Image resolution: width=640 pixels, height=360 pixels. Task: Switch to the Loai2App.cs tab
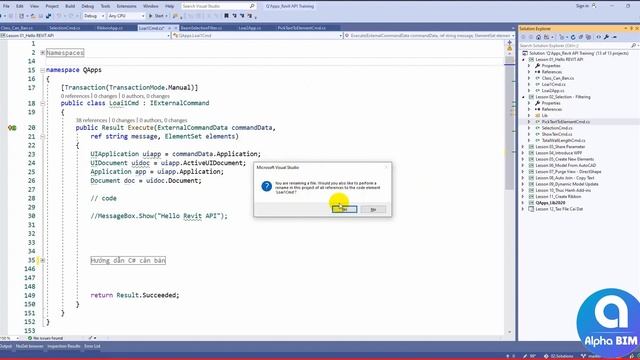click(x=250, y=28)
